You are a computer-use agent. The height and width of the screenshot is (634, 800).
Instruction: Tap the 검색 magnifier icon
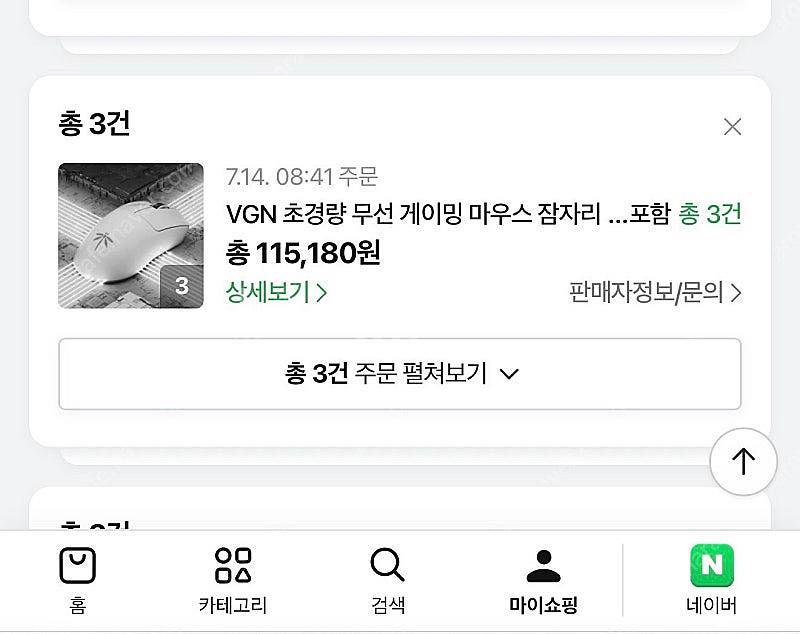pos(387,565)
